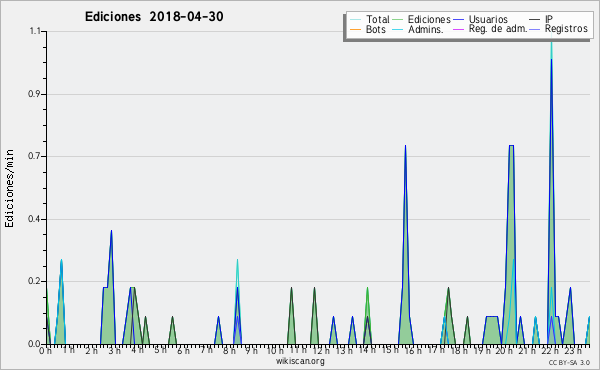Image resolution: width=600 pixels, height=370 pixels.
Task: Click the 0.2 y-axis value
Action: click(34, 281)
